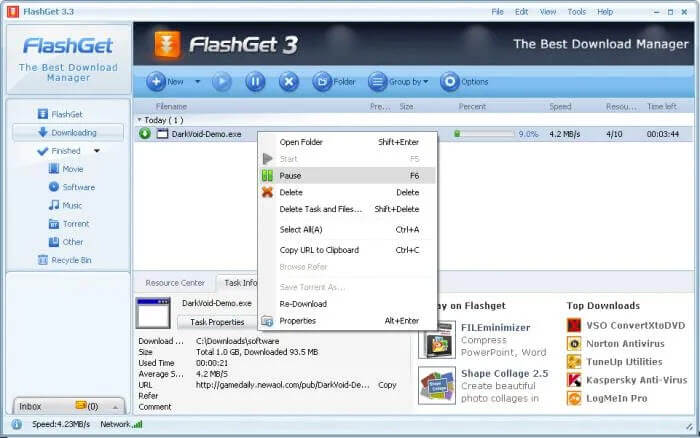This screenshot has height=438, width=700.
Task: Click the Copy link next to URL
Action: [387, 385]
